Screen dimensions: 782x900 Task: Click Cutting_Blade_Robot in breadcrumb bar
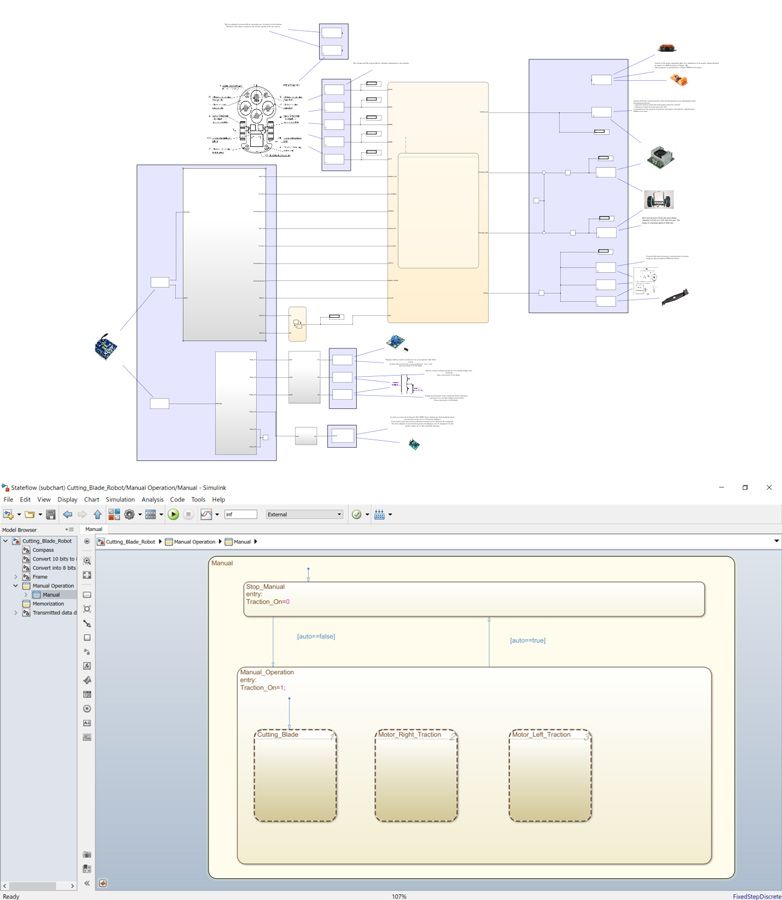(130, 541)
